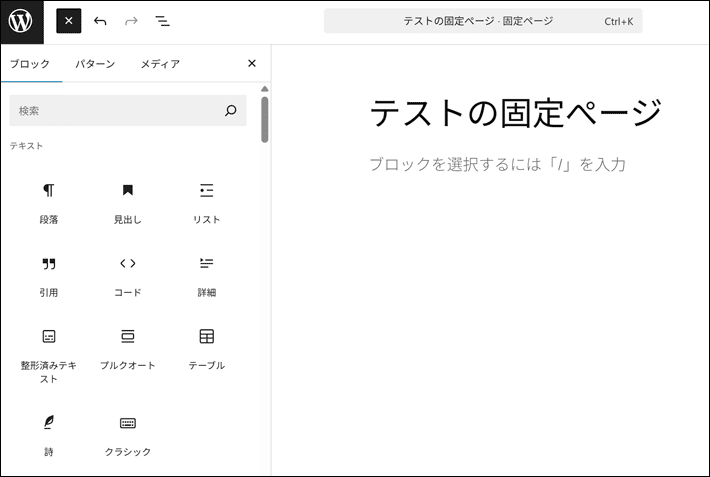Click the テストの固定ページ page title

tap(516, 113)
